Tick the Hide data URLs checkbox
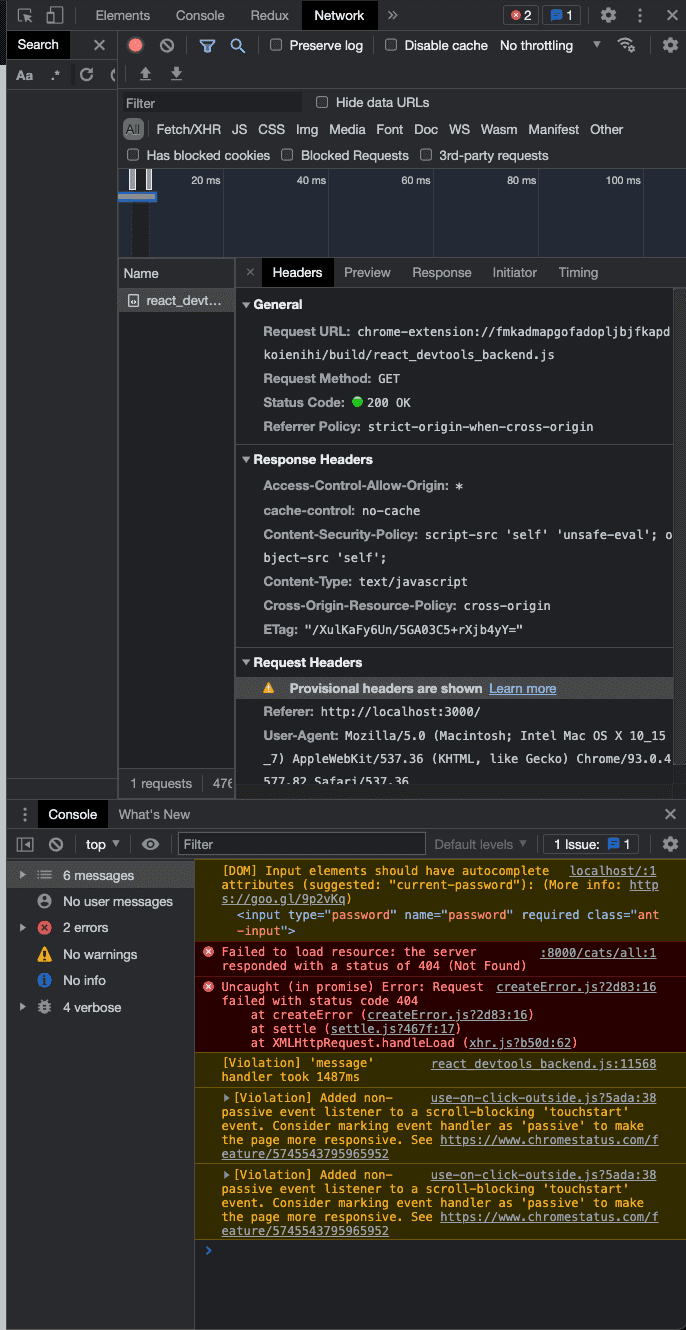 click(x=322, y=102)
